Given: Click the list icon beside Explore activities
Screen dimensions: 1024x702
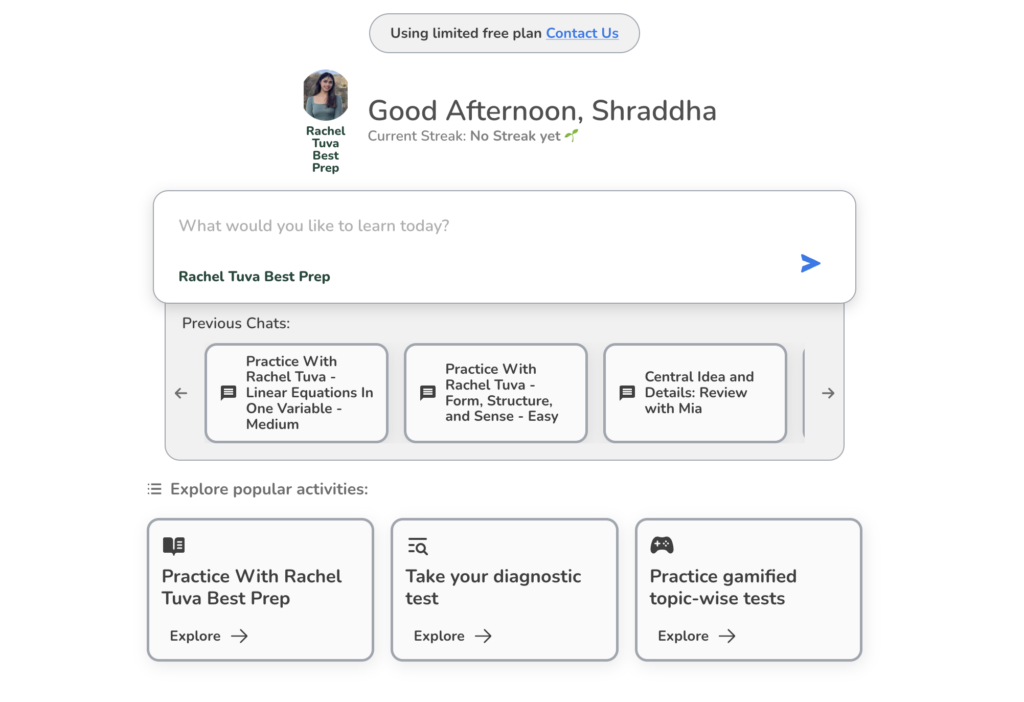Looking at the screenshot, I should click(x=154, y=489).
